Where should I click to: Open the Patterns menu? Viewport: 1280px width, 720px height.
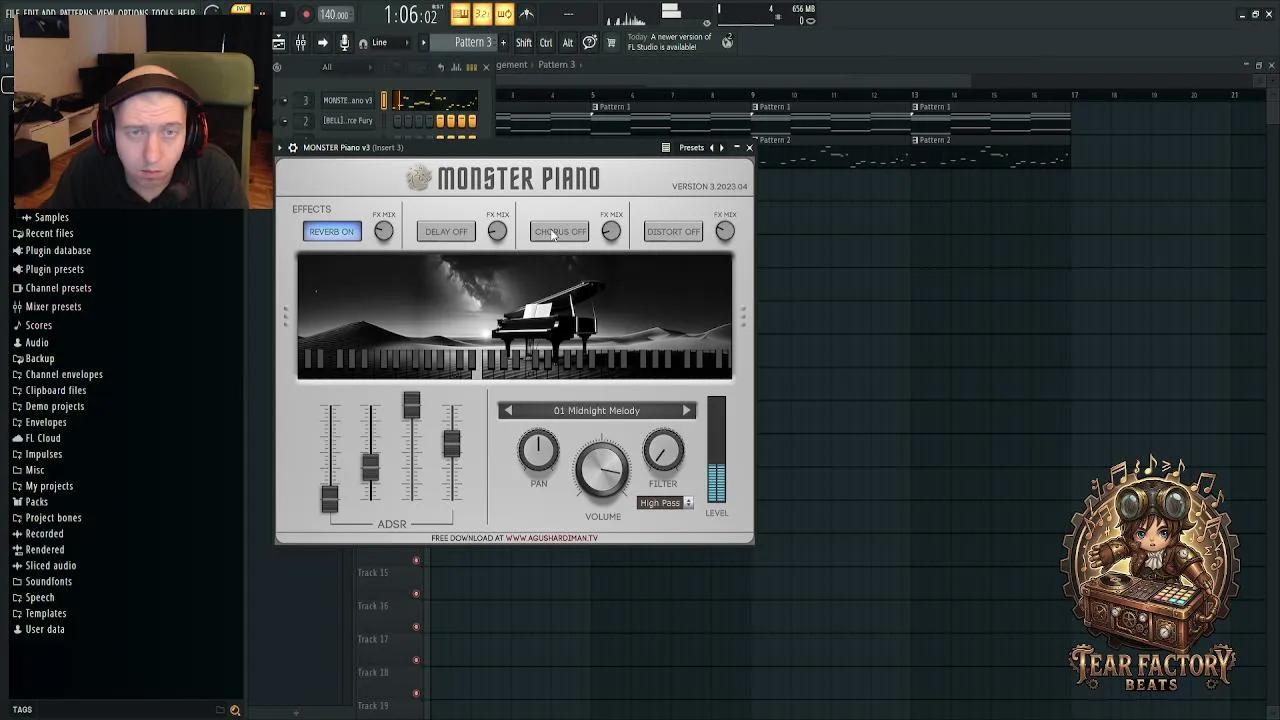76,13
